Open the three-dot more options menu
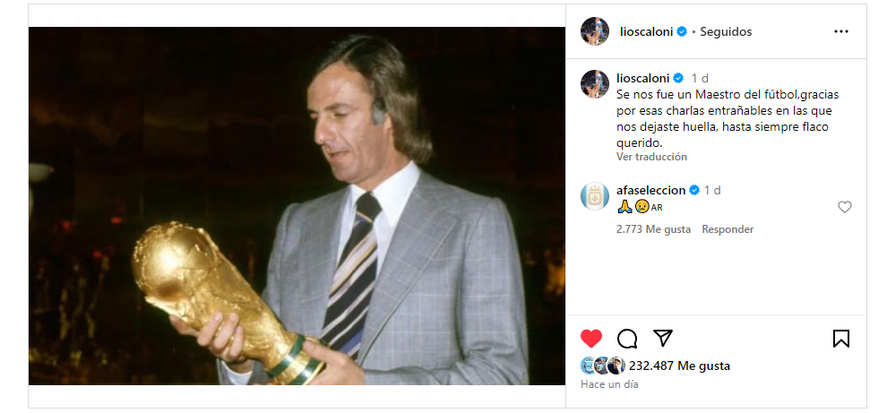Screen dimensions: 887x413 coord(841,32)
